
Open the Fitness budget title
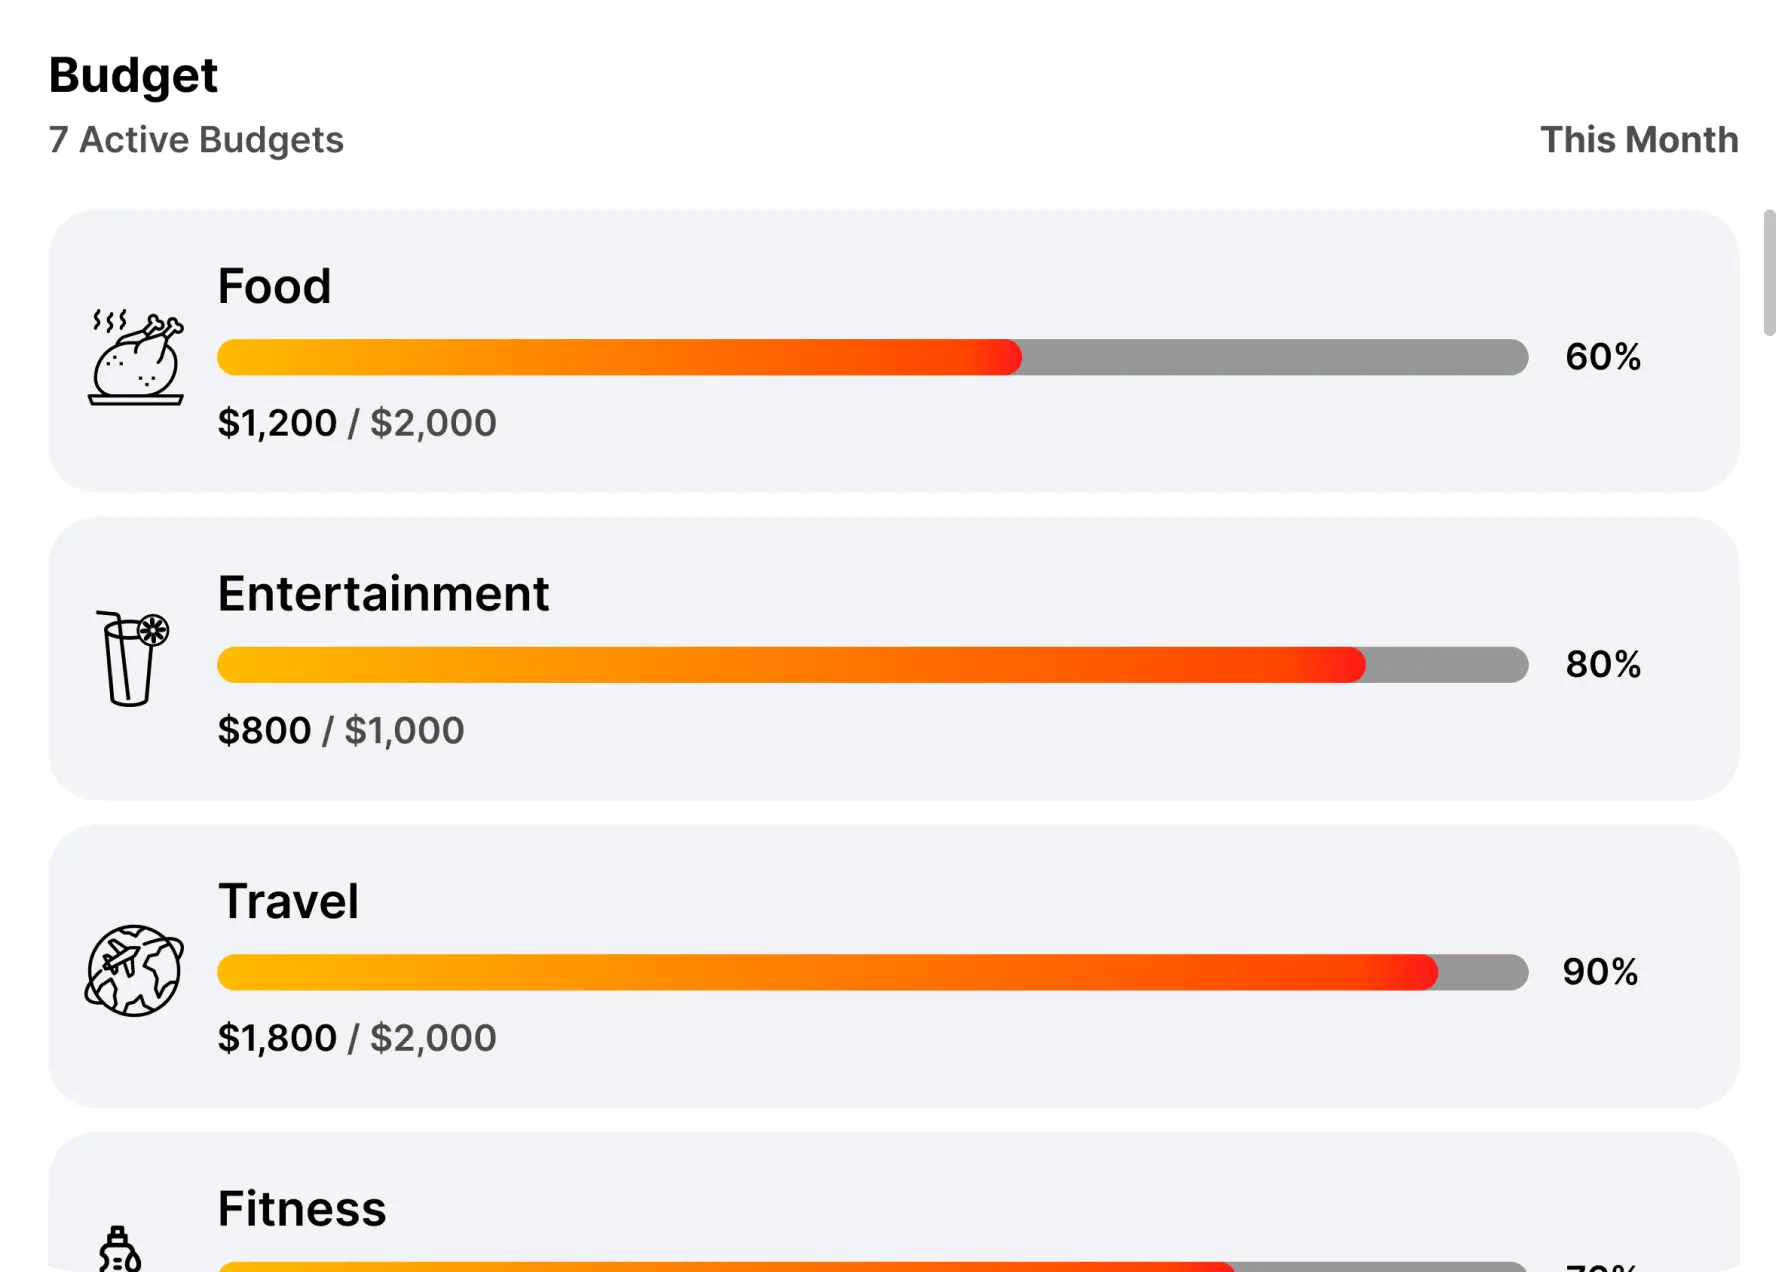point(302,1209)
